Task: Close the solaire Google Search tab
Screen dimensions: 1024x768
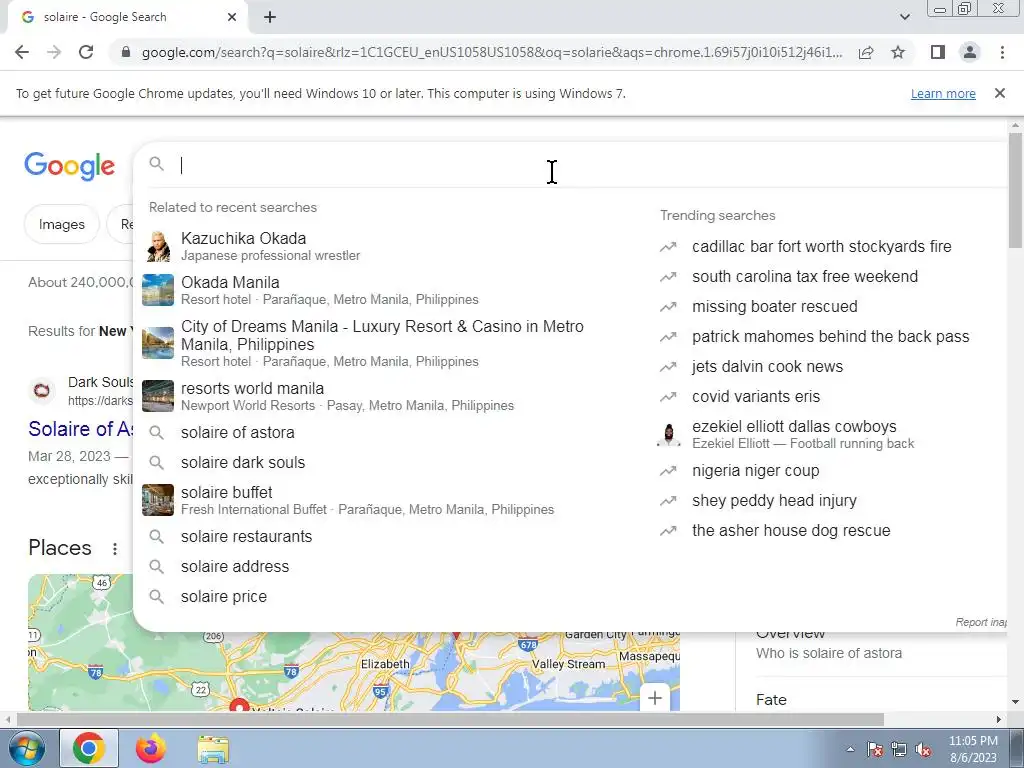Action: click(232, 17)
